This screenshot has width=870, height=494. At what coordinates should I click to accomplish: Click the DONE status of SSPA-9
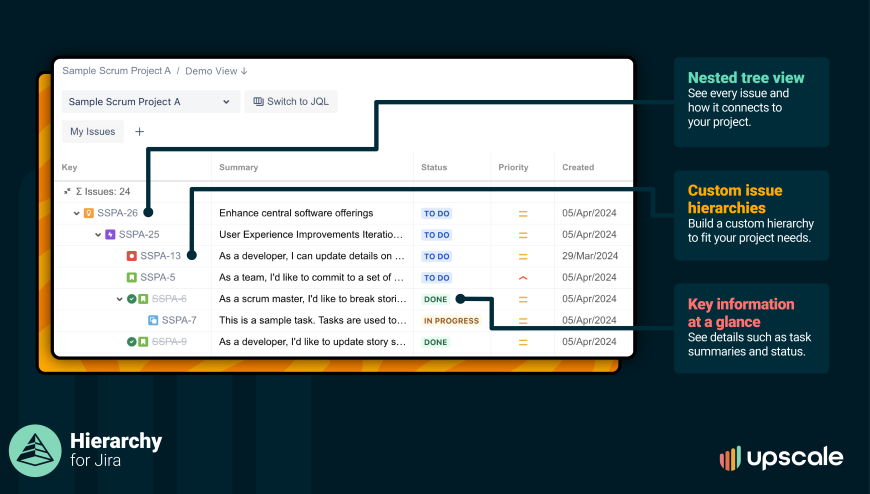(436, 342)
